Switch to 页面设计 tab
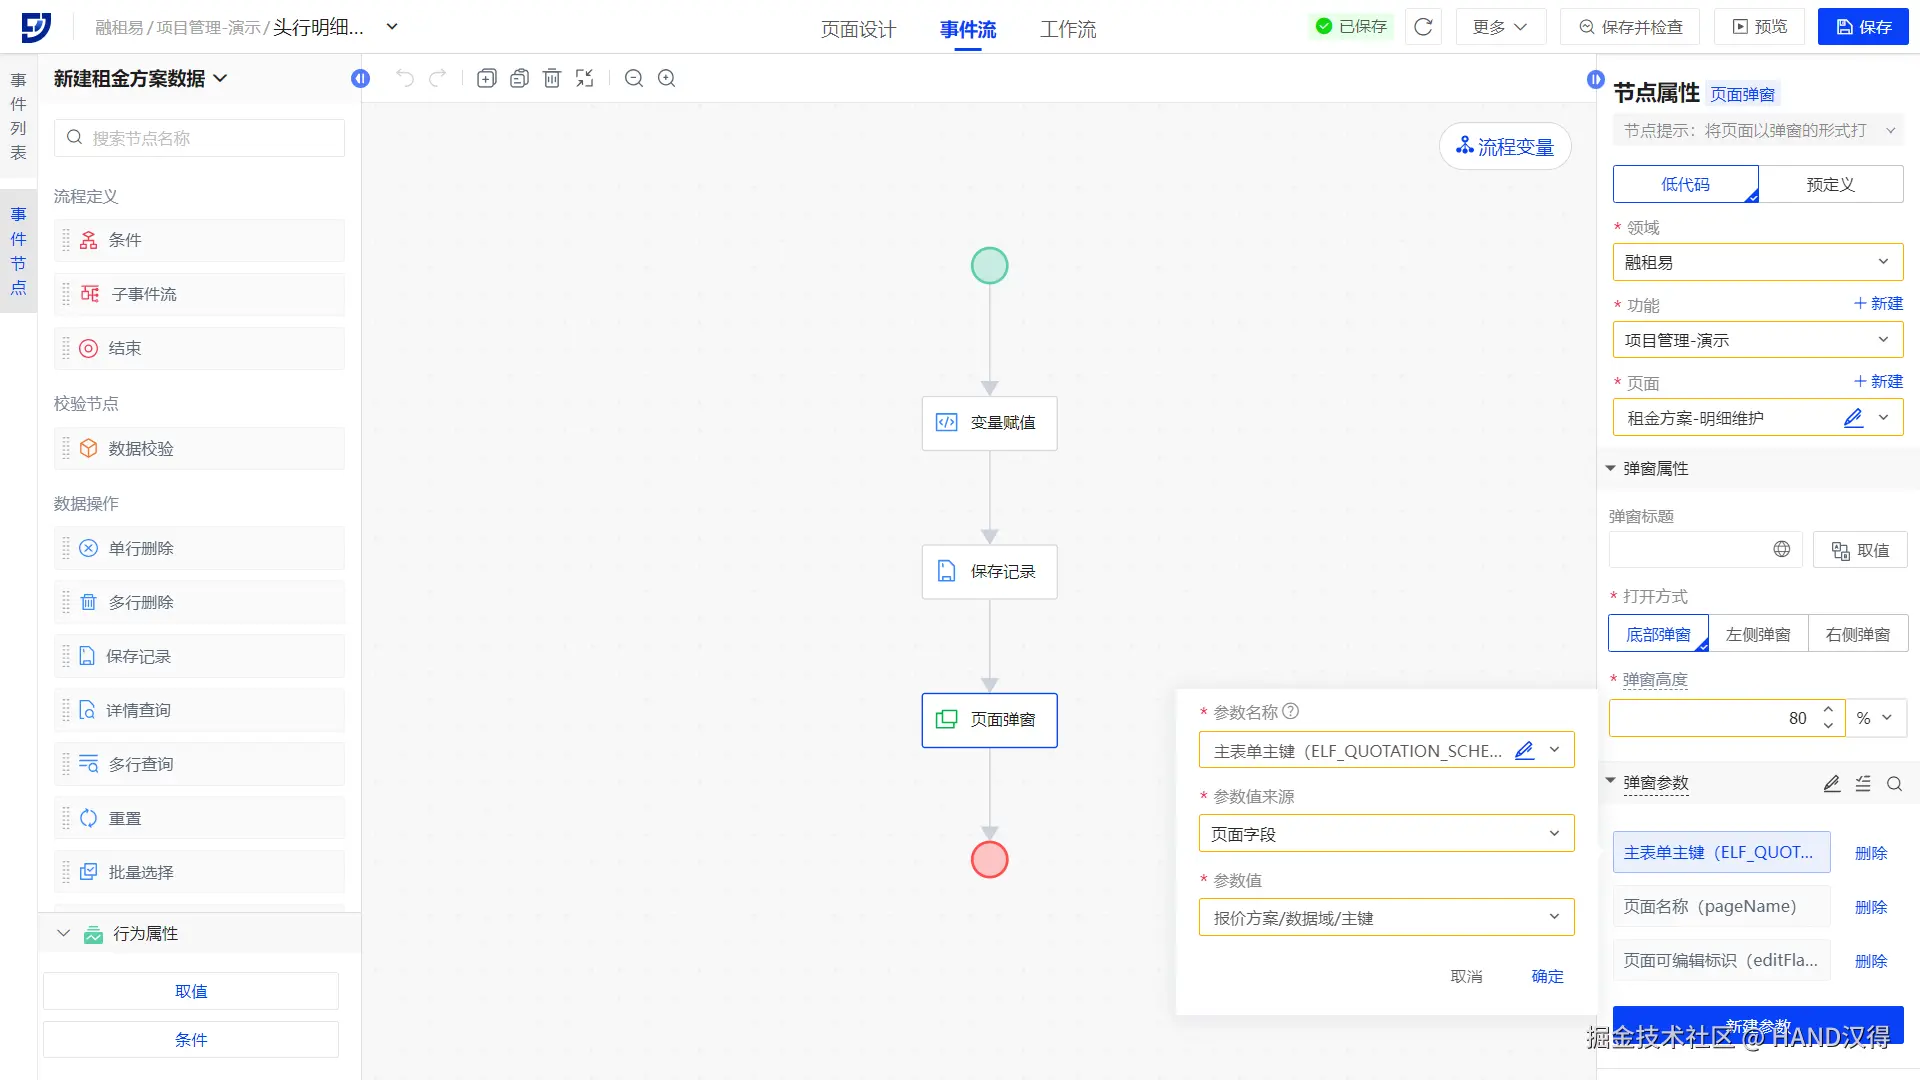Screen dimensions: 1920x1080 click(858, 29)
